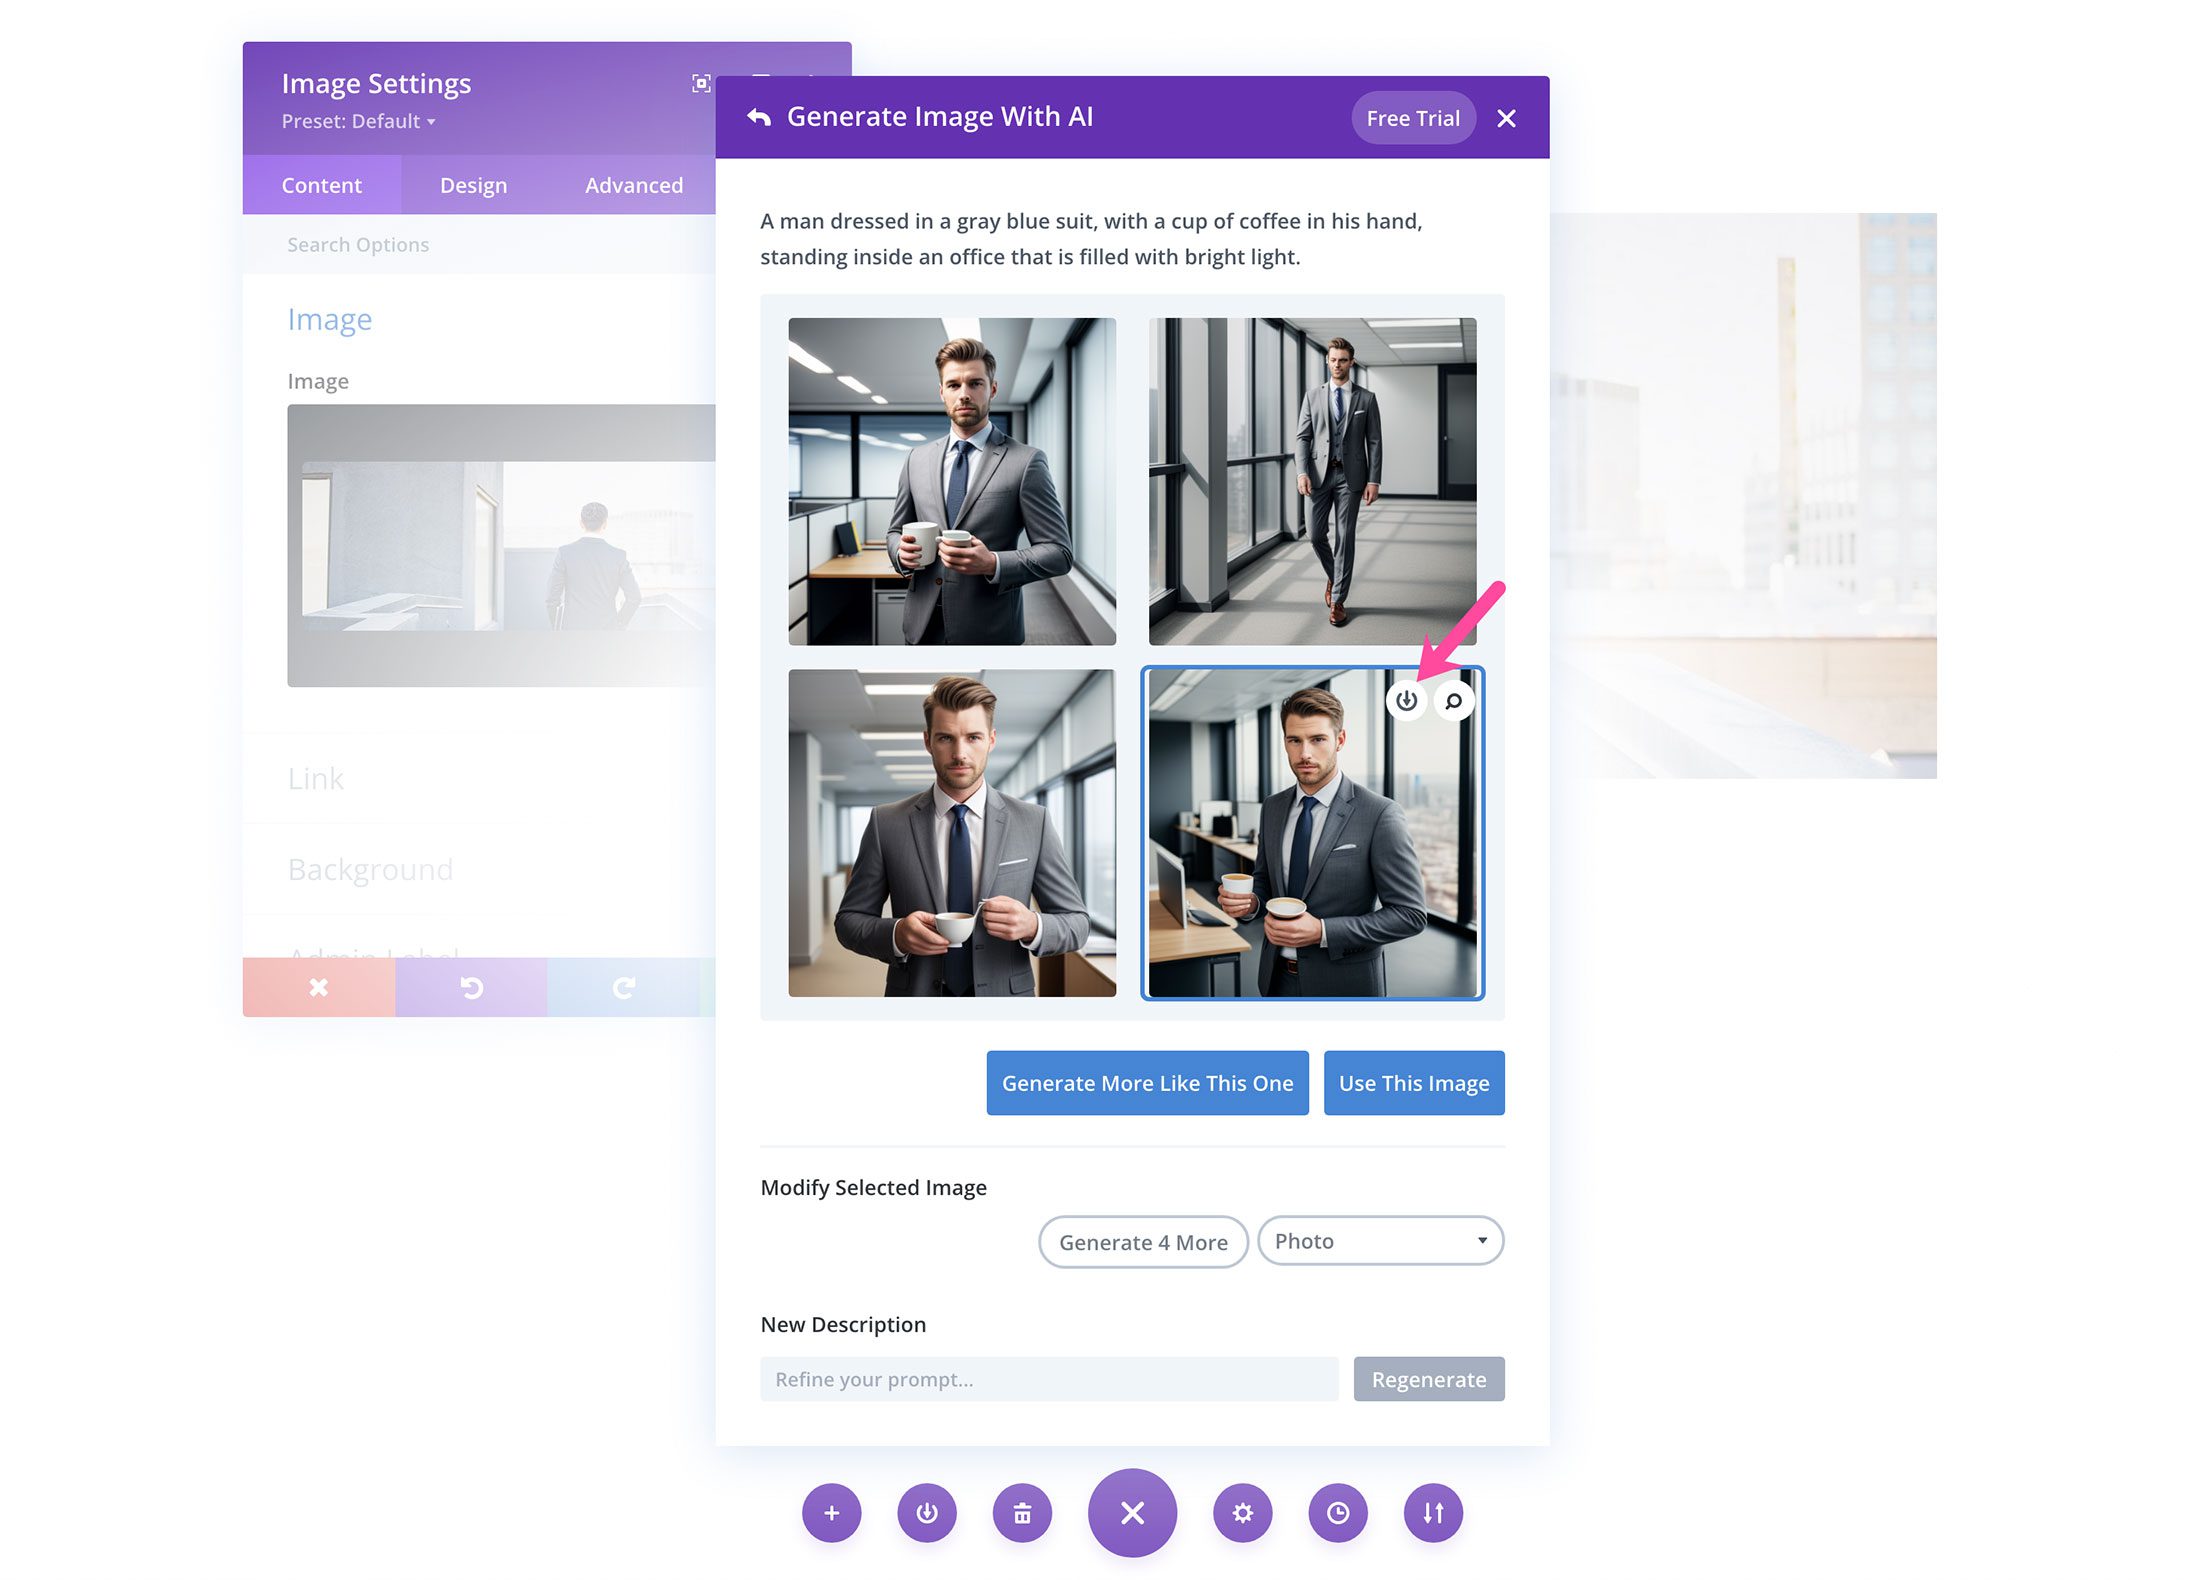2200x1580 pixels.
Task: Select the bottom-left generated man image thumbnail
Action: click(950, 834)
